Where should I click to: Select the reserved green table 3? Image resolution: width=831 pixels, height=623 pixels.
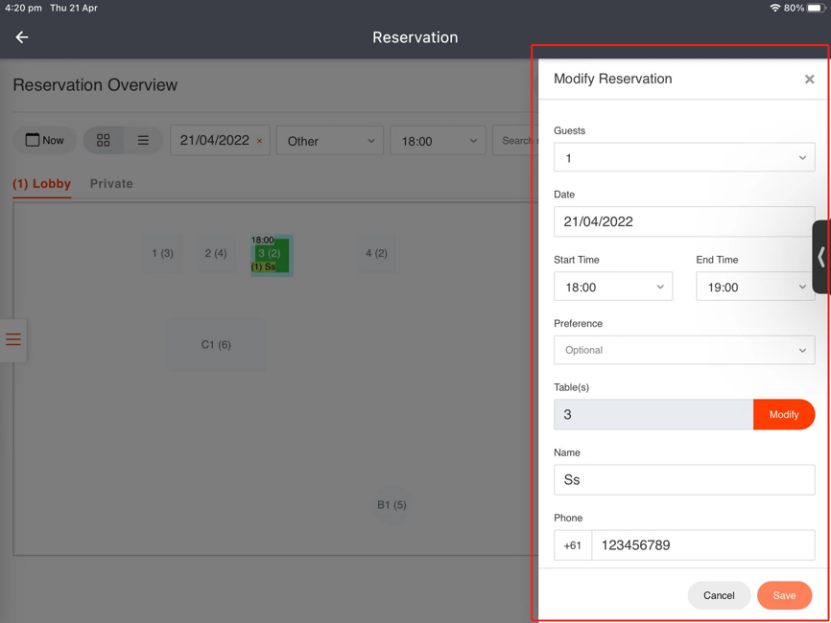click(270, 255)
